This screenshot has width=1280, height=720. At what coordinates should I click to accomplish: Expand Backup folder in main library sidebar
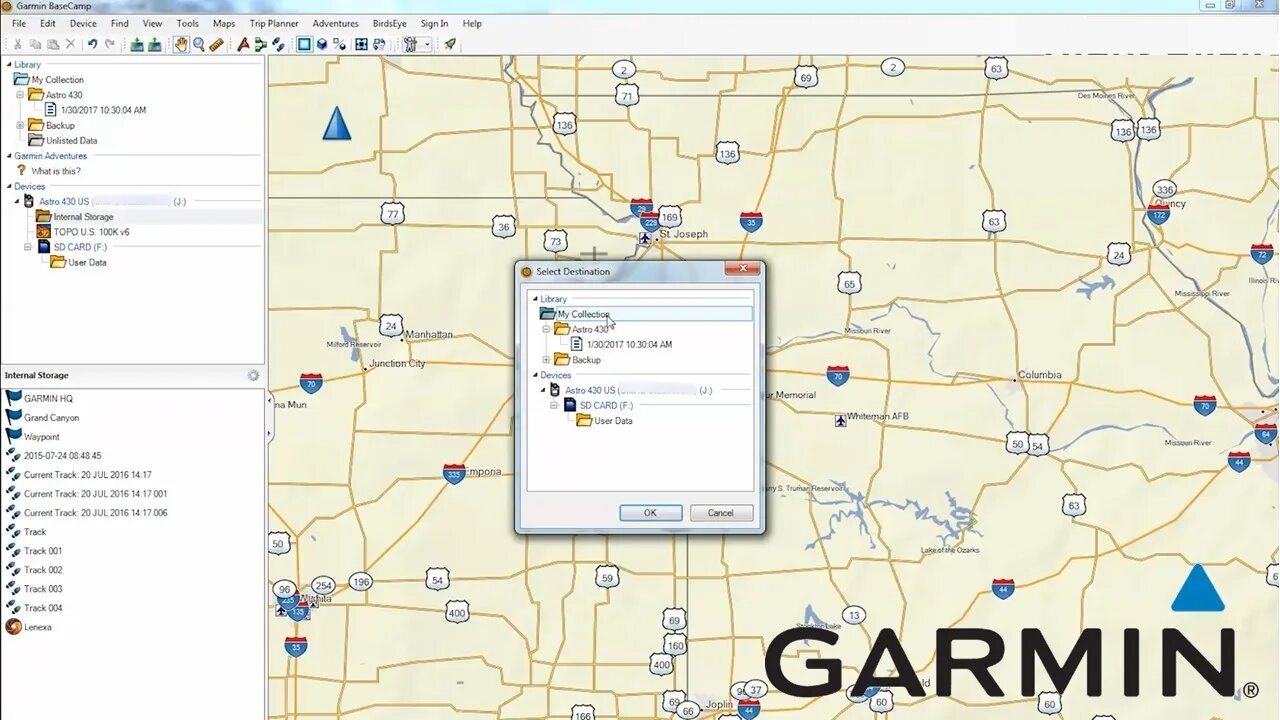(20, 126)
